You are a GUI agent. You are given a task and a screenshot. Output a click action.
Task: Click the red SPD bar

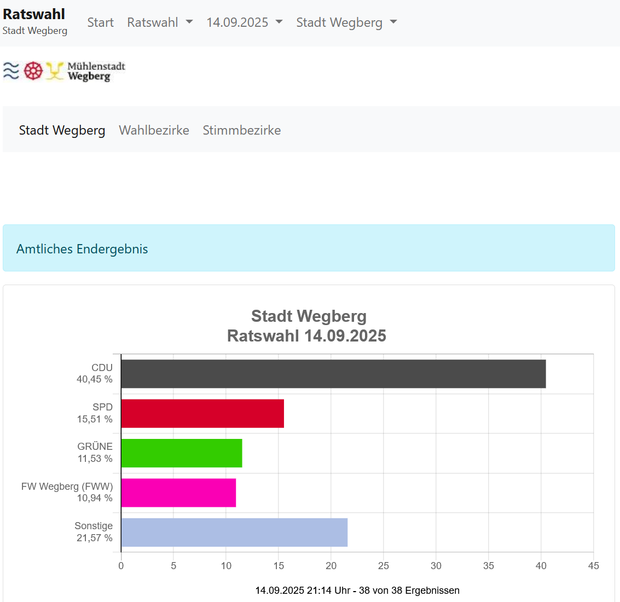click(202, 413)
